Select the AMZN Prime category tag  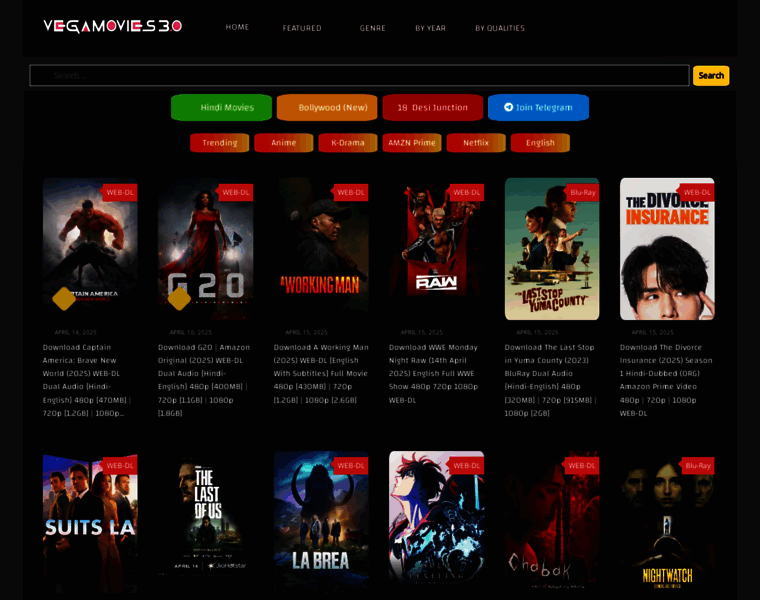pyautogui.click(x=412, y=143)
